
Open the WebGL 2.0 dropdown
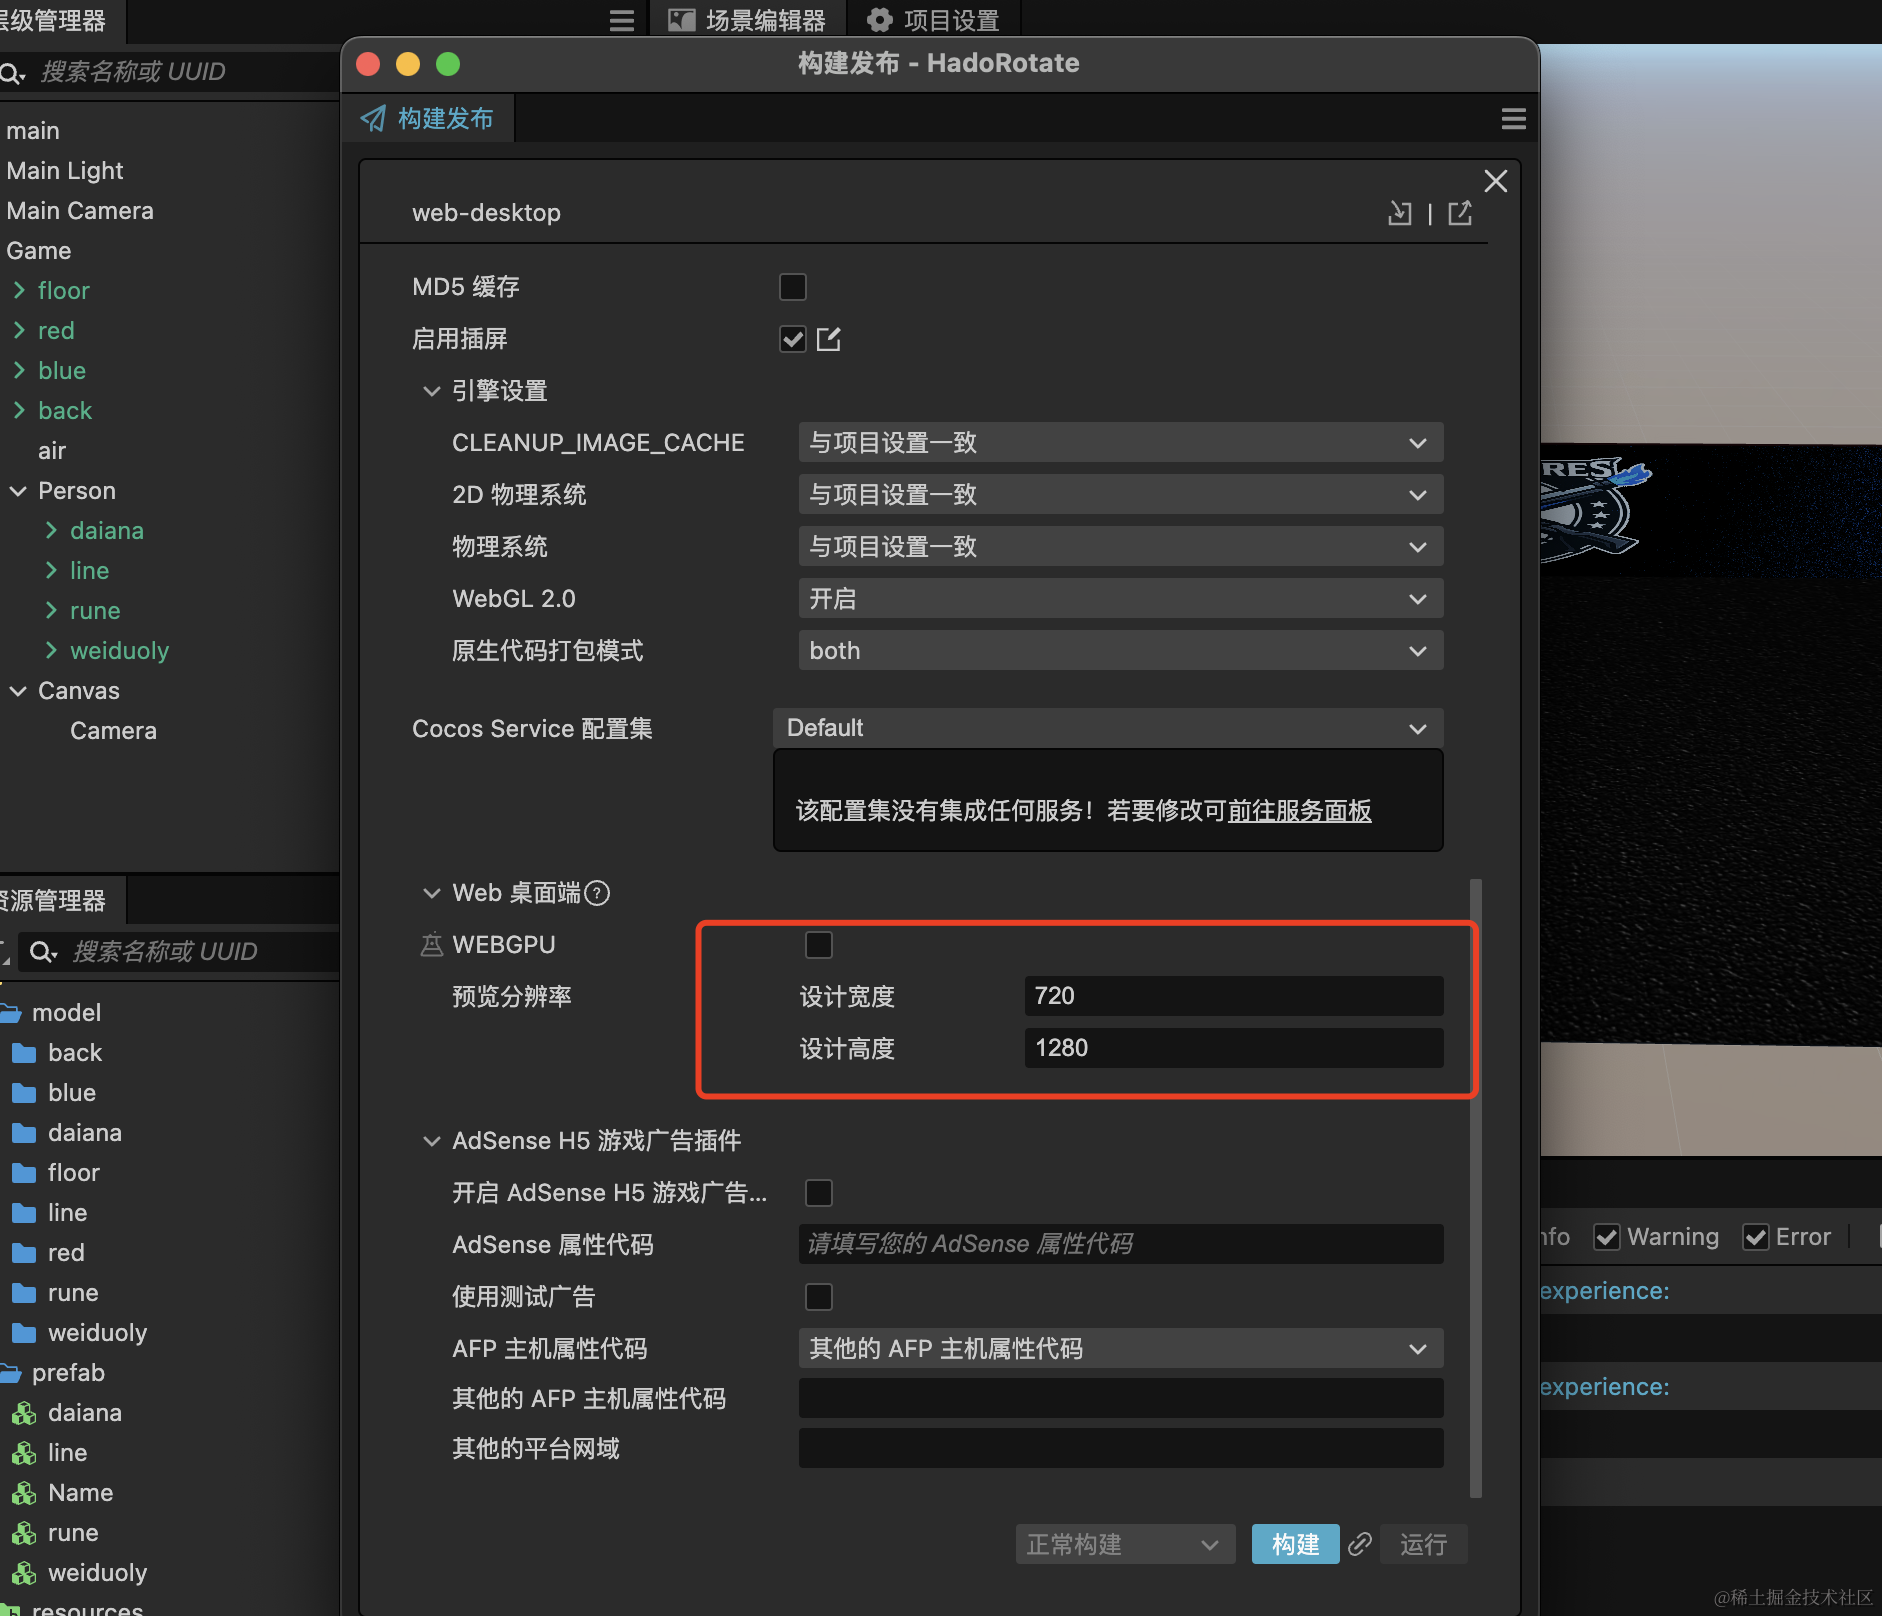[1120, 598]
